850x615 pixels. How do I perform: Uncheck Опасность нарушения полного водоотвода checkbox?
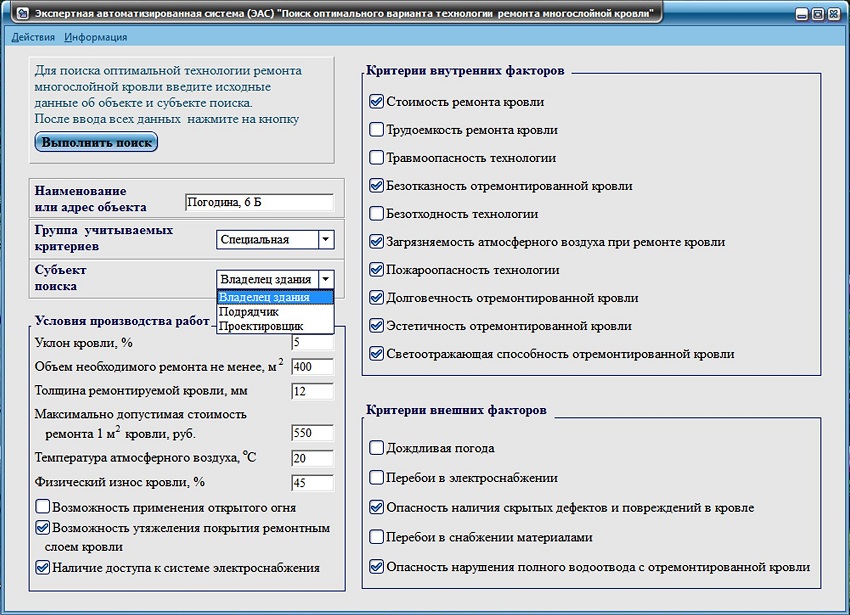click(x=376, y=567)
